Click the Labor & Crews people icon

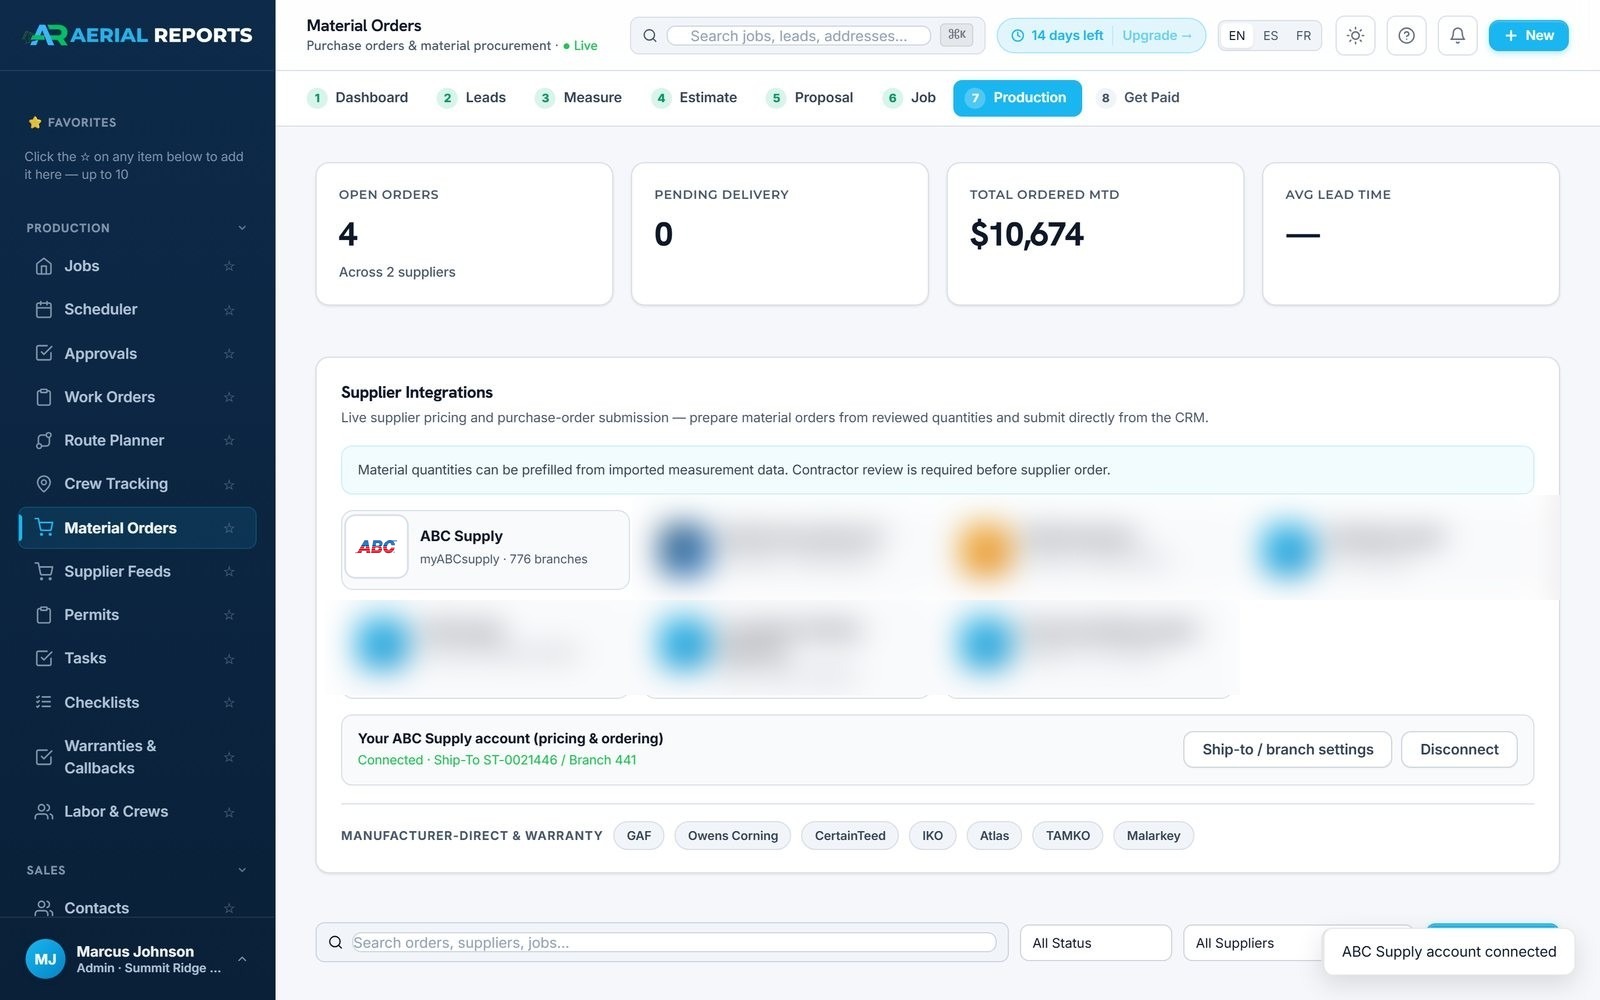point(44,812)
